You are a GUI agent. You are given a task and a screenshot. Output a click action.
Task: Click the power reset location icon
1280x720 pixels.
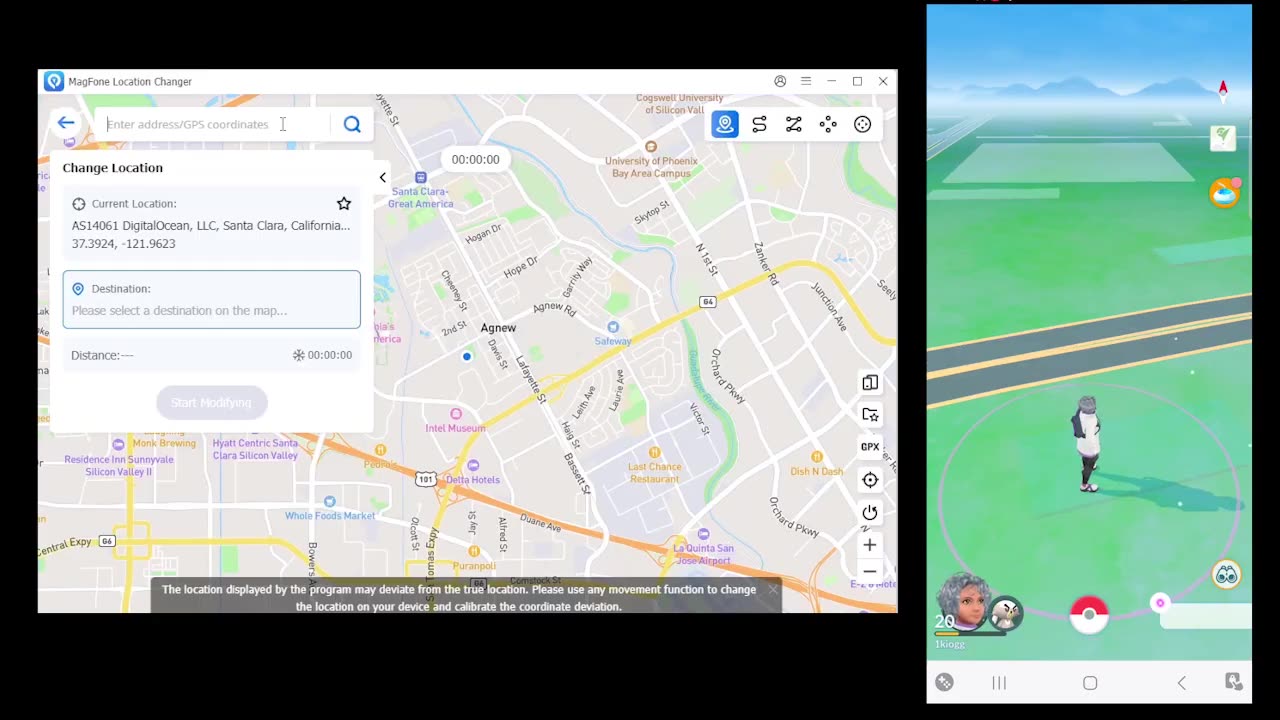click(x=870, y=513)
